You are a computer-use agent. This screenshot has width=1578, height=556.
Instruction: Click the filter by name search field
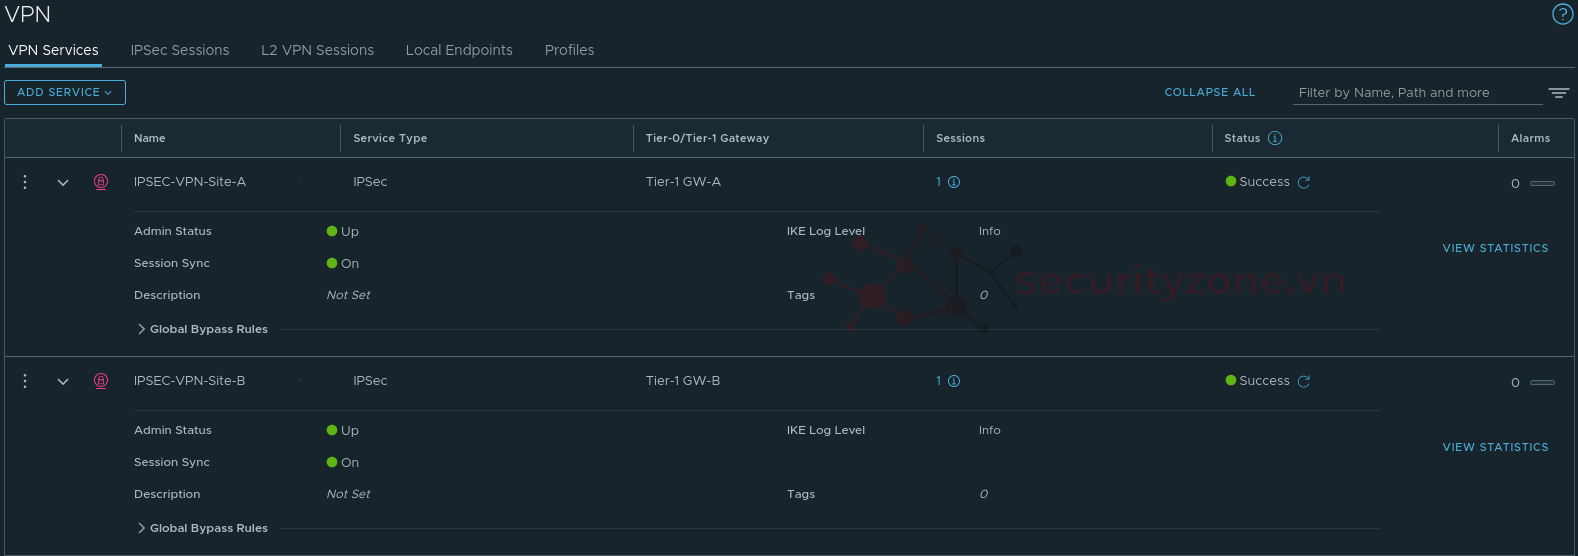1416,93
